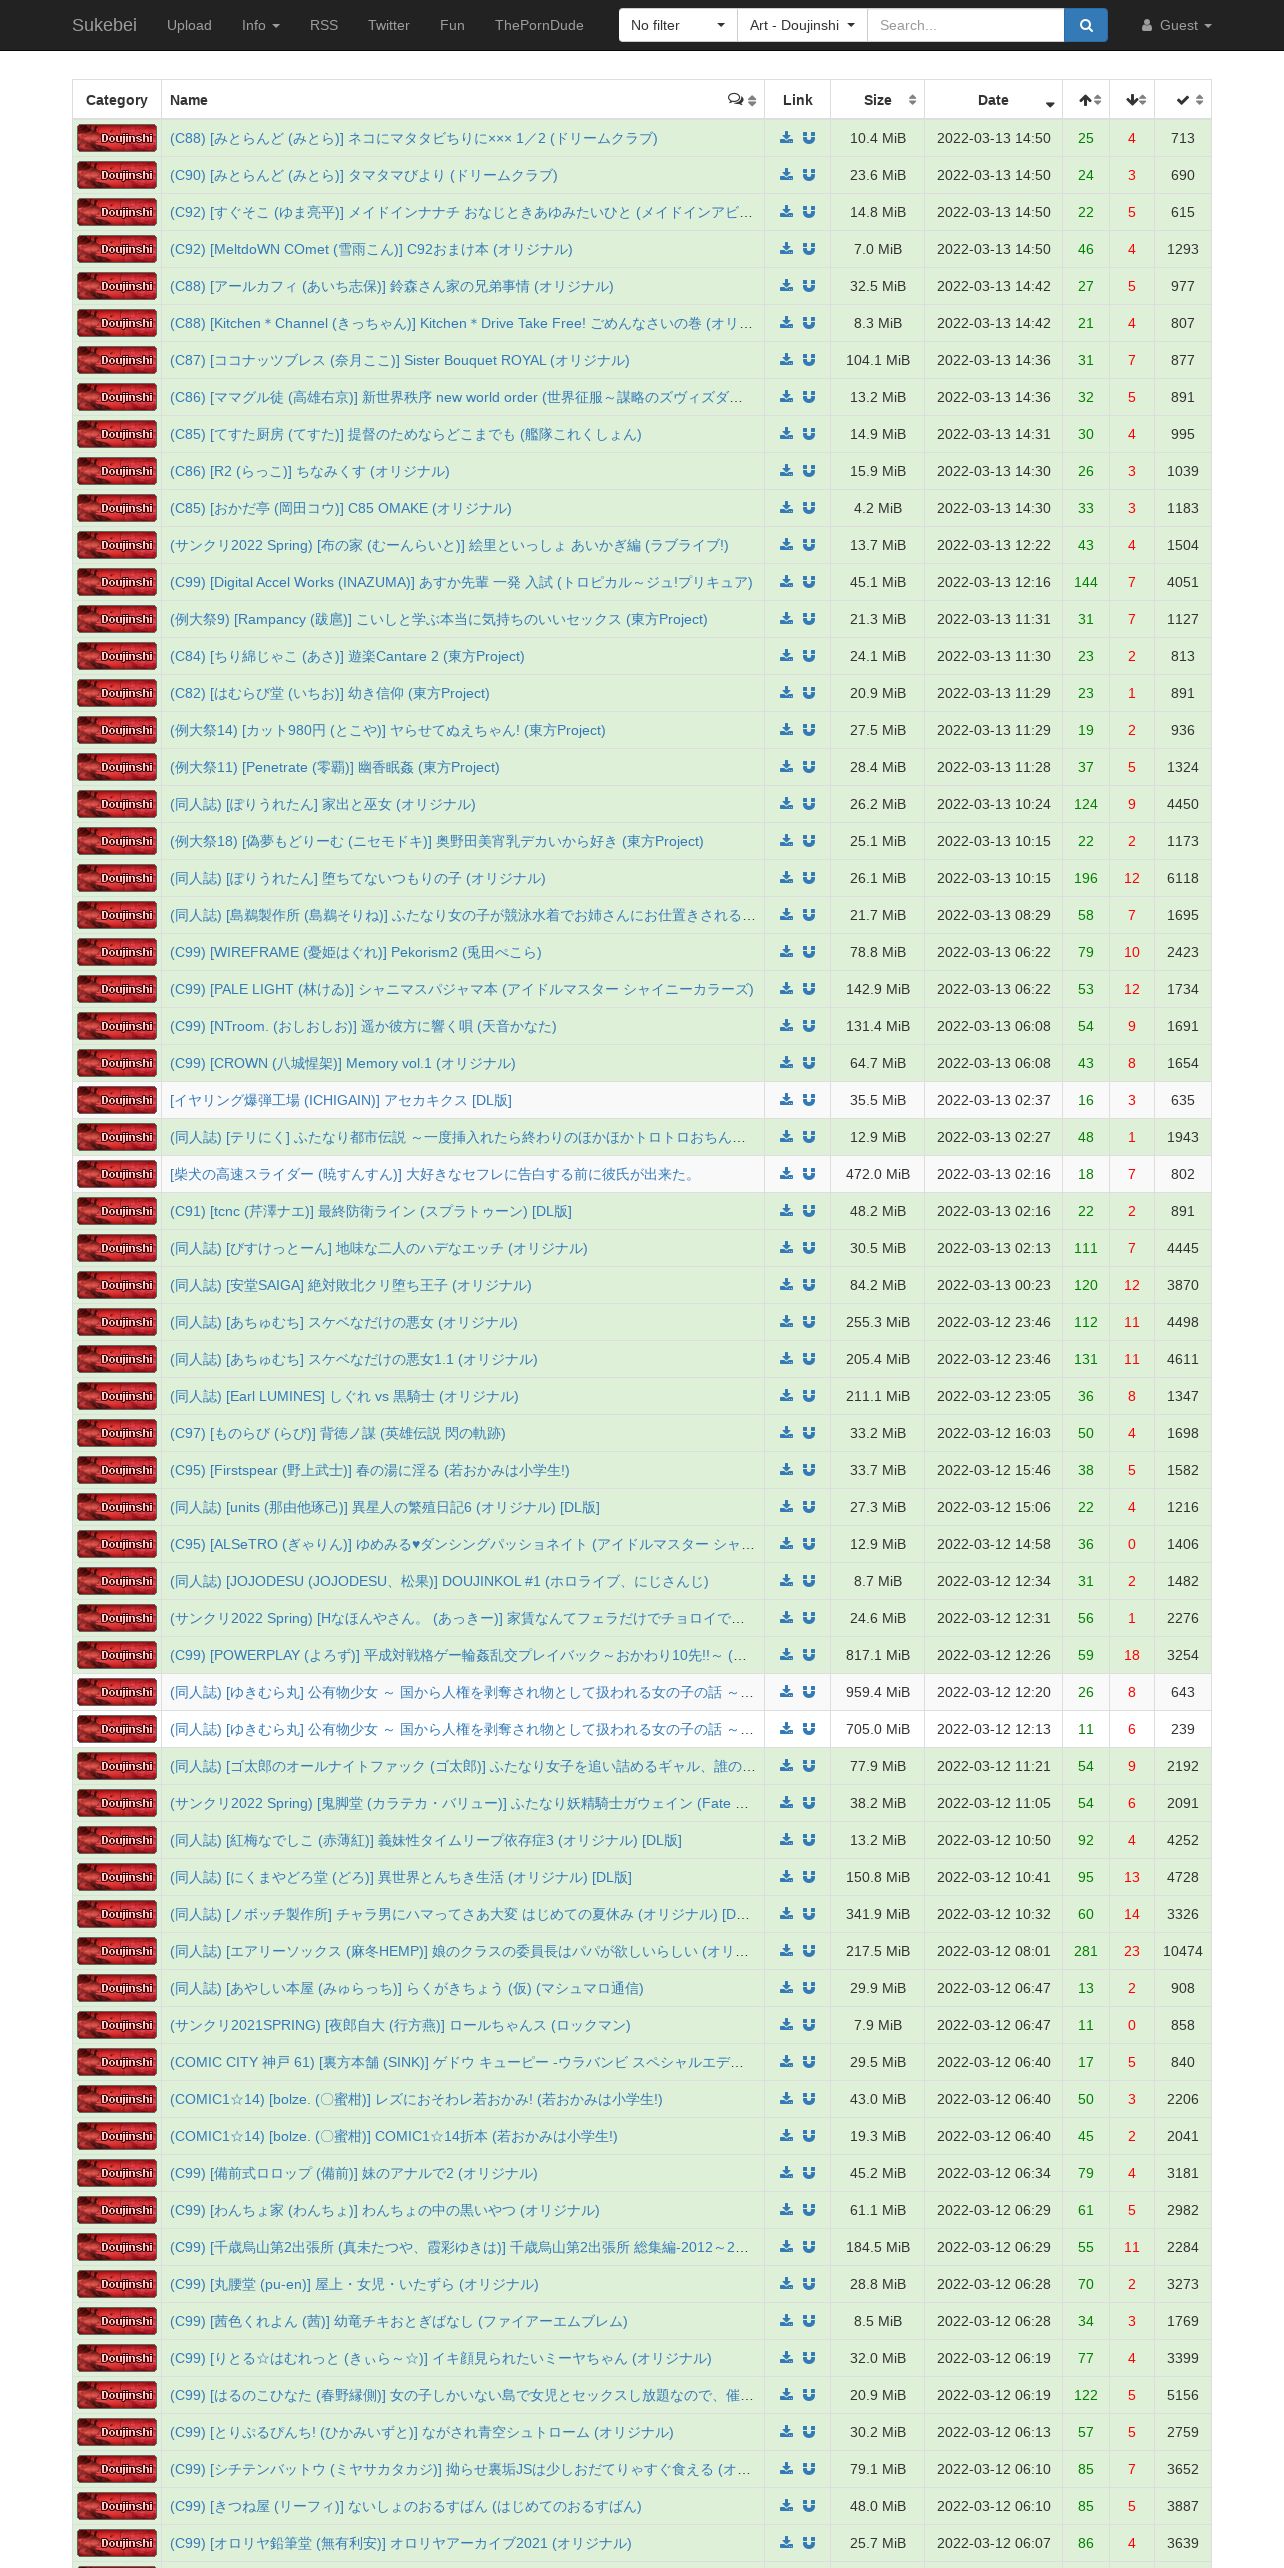Sort the table by the Size column
This screenshot has height=2568, width=1284.
click(x=878, y=100)
